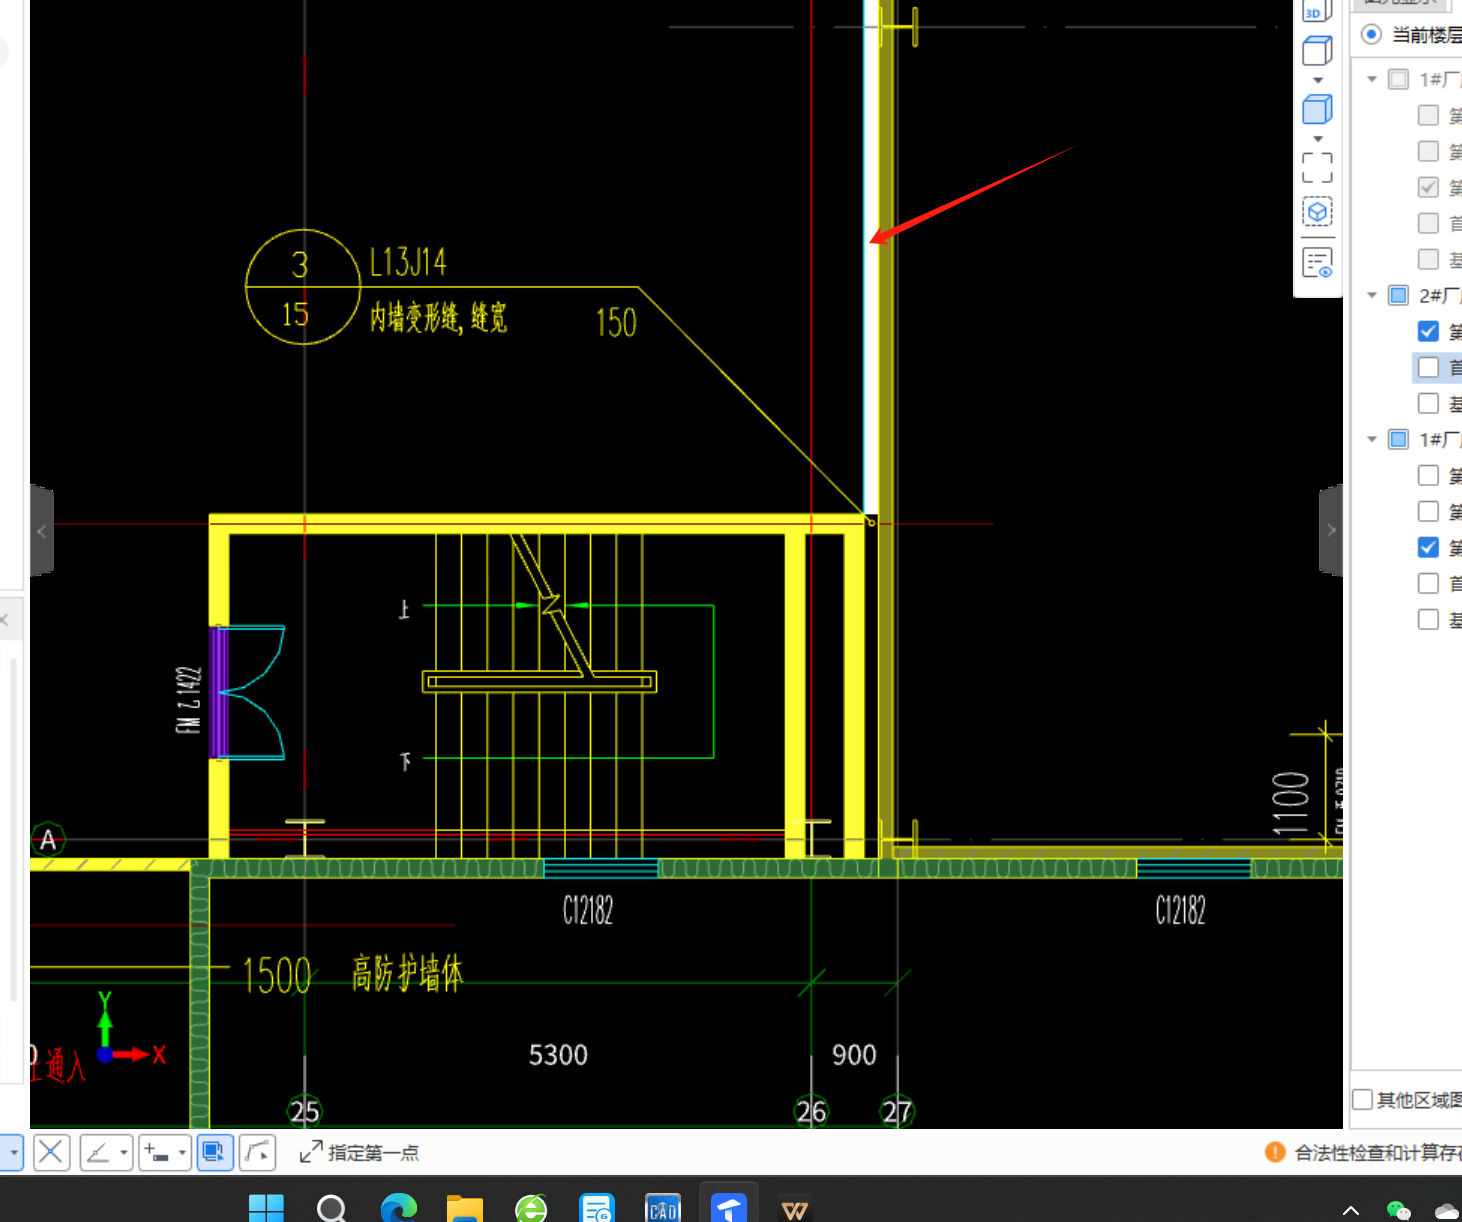Toggle the highlighted blue screen-select icon

(x=215, y=1152)
